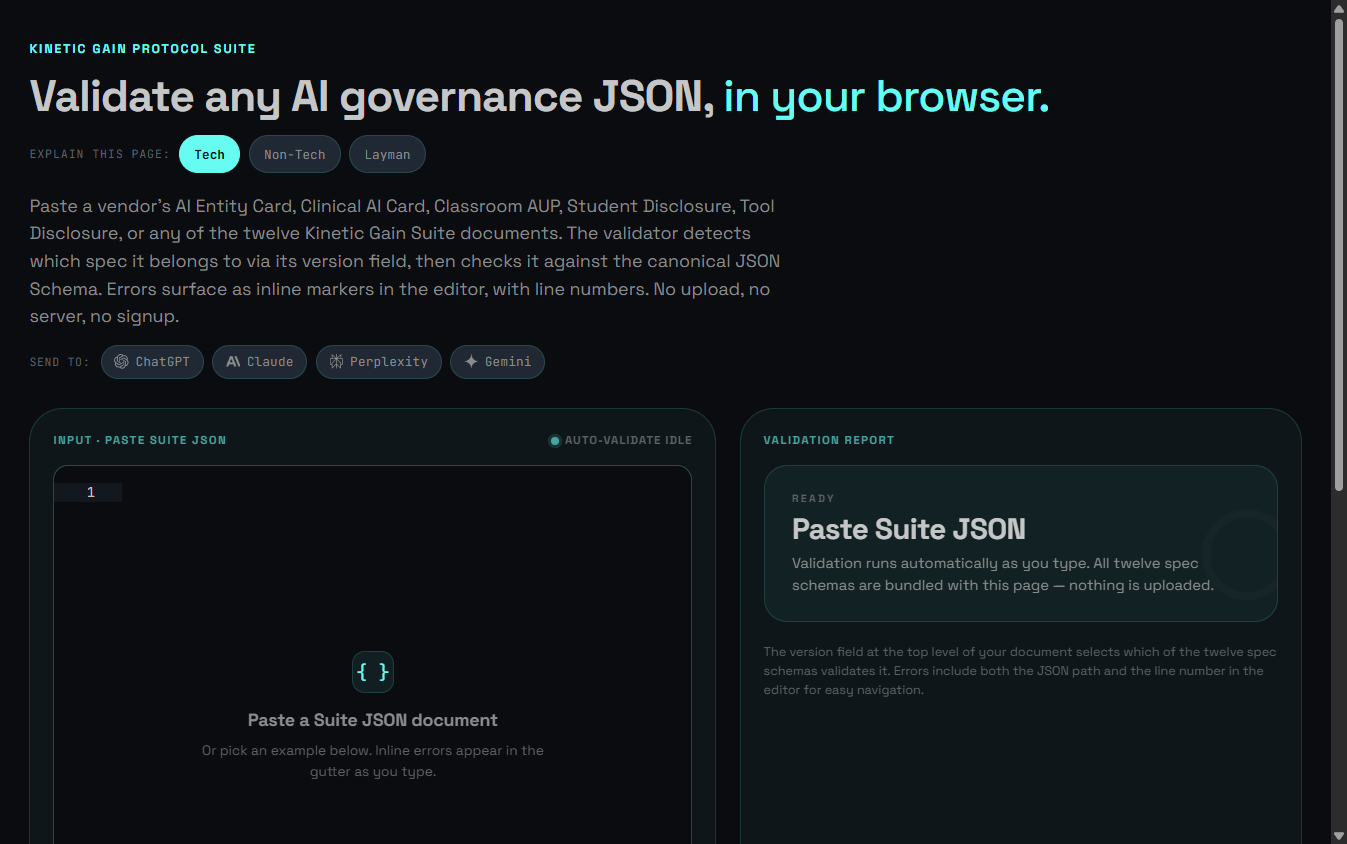
Task: Click the curly braces JSON icon
Action: click(373, 672)
